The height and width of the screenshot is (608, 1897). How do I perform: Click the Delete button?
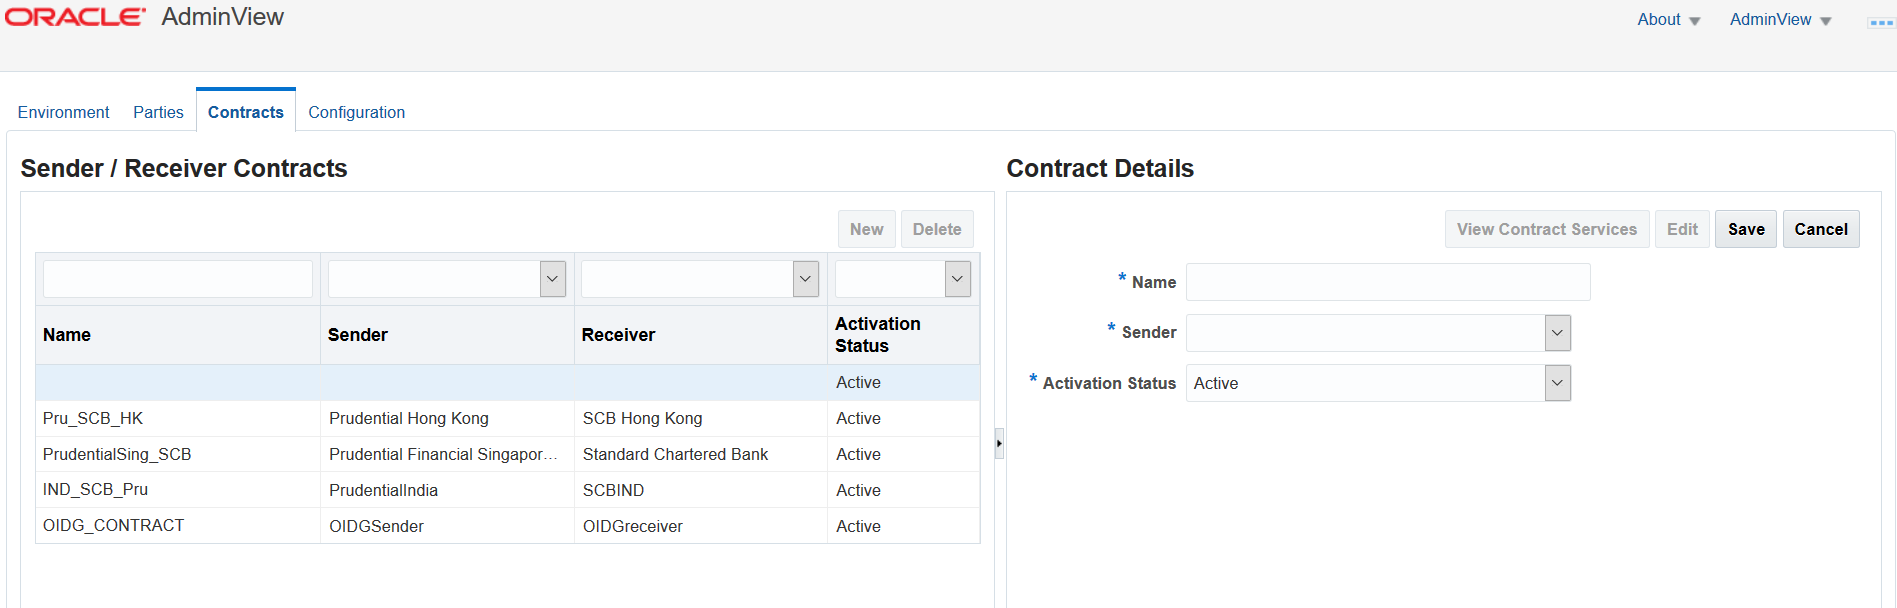pos(936,228)
